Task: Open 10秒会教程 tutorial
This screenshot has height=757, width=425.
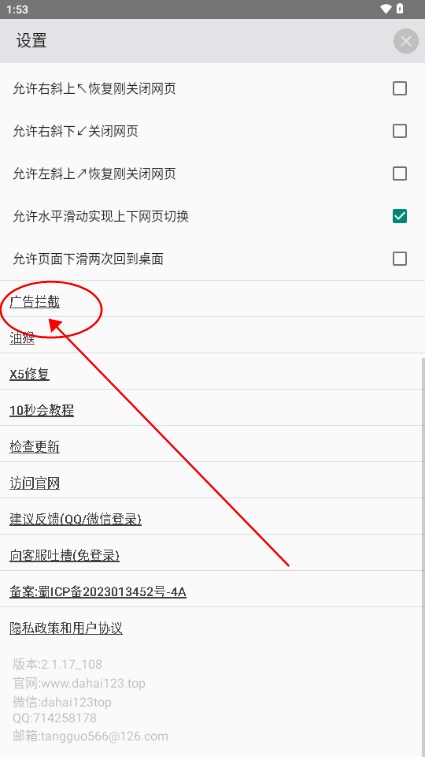Action: (x=42, y=410)
